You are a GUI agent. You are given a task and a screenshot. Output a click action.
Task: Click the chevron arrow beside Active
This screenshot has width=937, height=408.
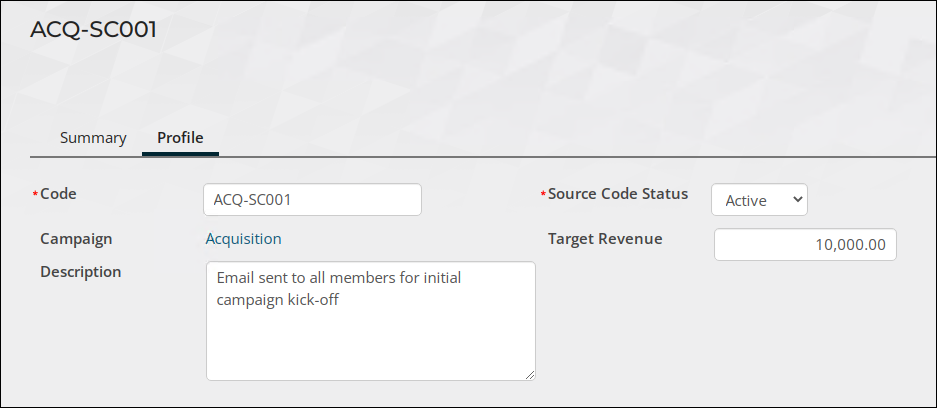tap(797, 200)
